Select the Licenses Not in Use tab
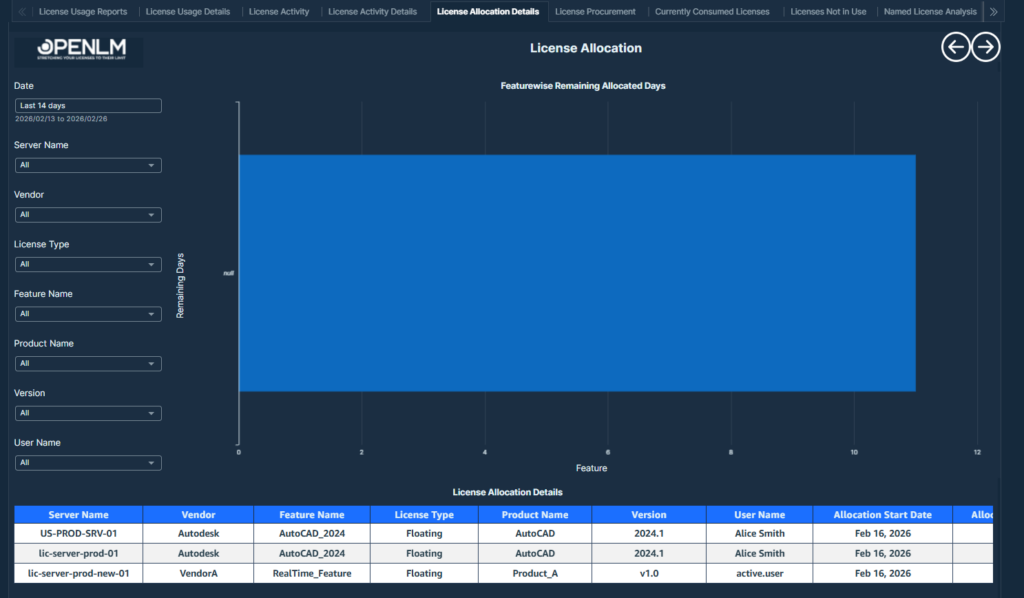This screenshot has height=598, width=1024. tap(828, 12)
